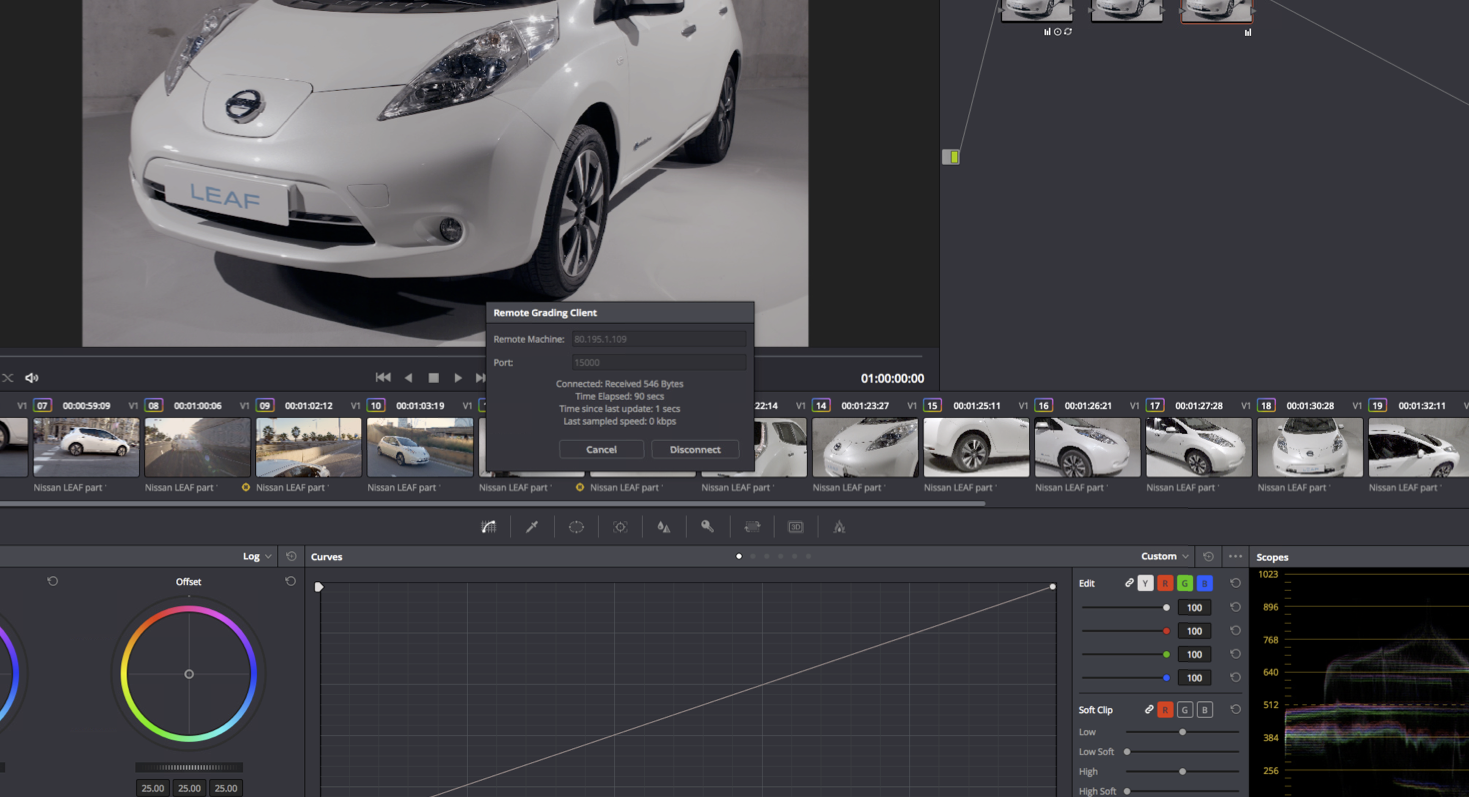The height and width of the screenshot is (797, 1469).
Task: Select the Soft Clip G channel
Action: click(x=1185, y=710)
